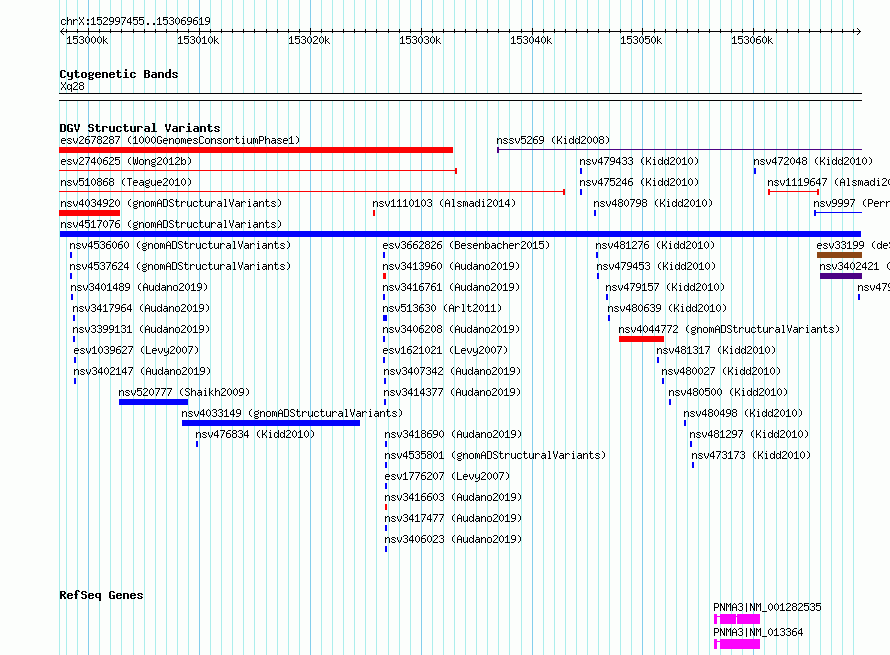
Task: Open variant esv2678287 (1000GenomesConsortiumPhase1) label
Action: (180, 140)
